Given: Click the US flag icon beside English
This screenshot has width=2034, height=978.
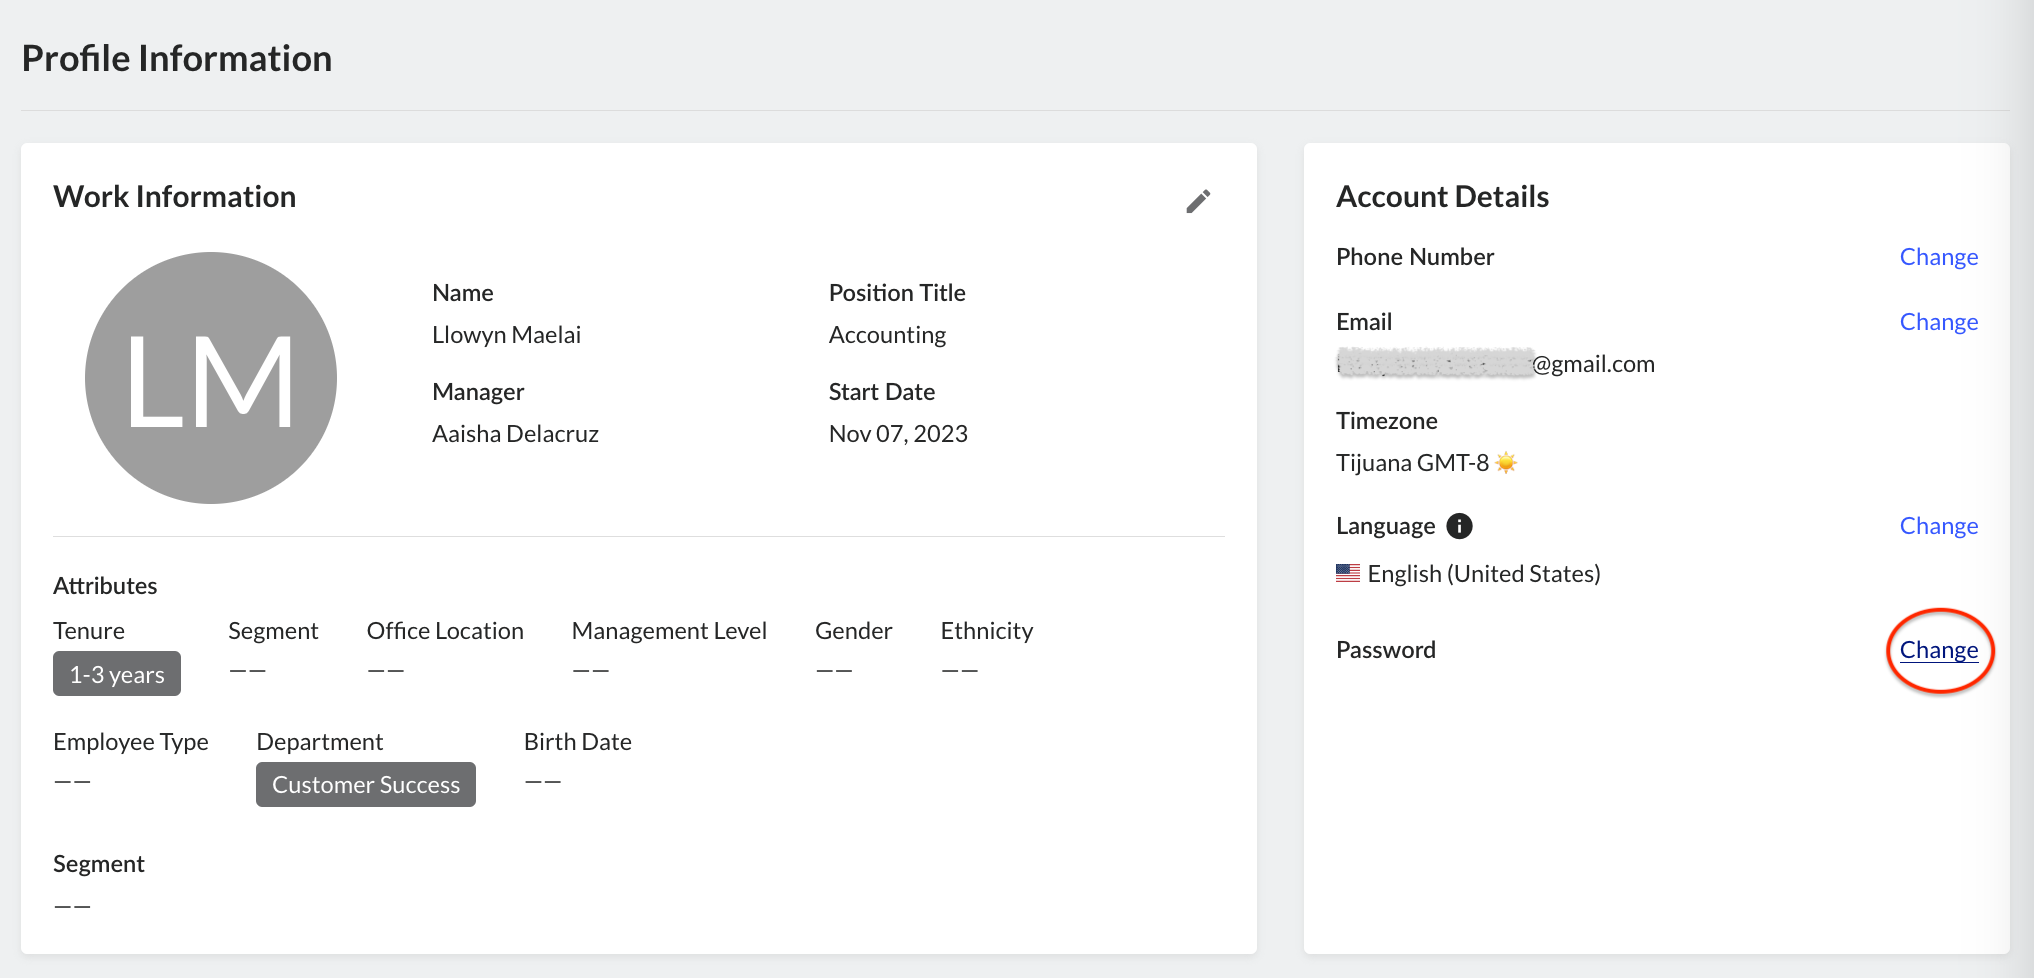Looking at the screenshot, I should pos(1348,573).
